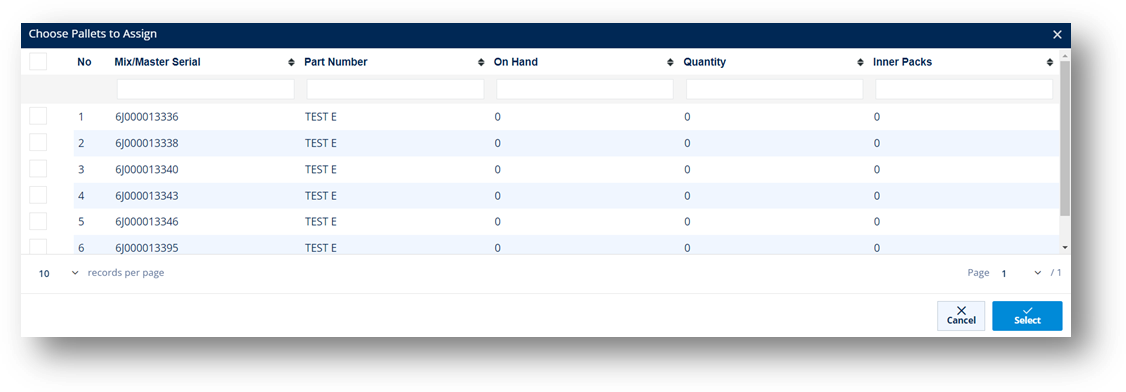Select checkbox for row 3 pallet 6J000013340
This screenshot has height=392, width=1126.
coord(38,169)
